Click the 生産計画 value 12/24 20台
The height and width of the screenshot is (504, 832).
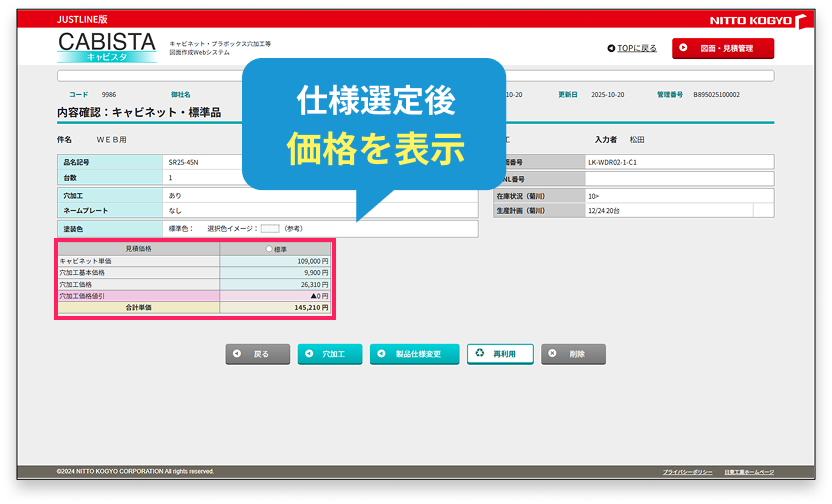603,211
